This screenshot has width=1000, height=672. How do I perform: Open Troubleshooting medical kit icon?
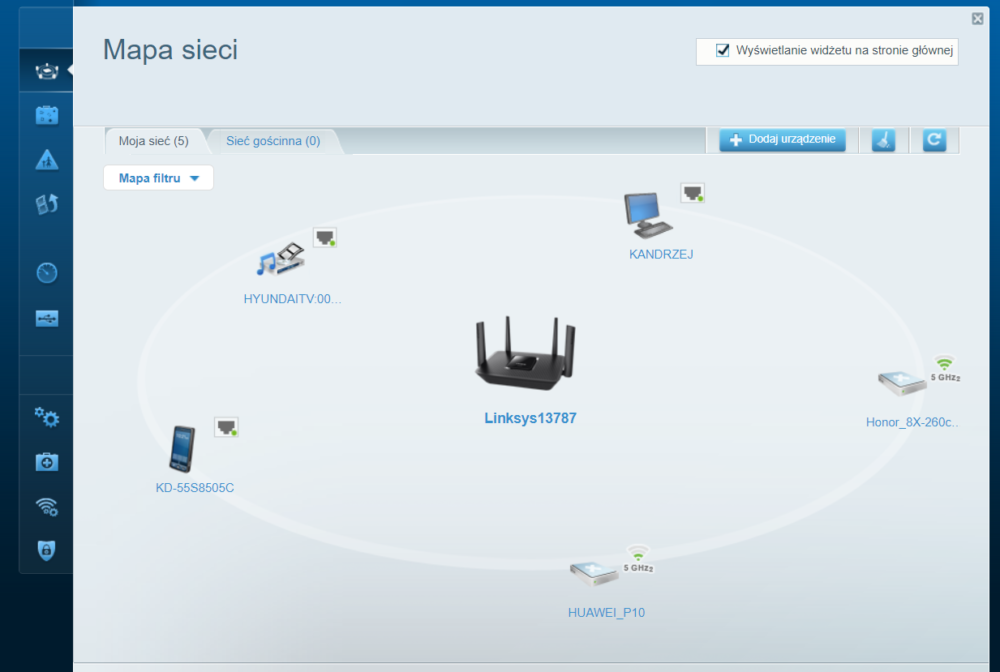pyautogui.click(x=47, y=461)
